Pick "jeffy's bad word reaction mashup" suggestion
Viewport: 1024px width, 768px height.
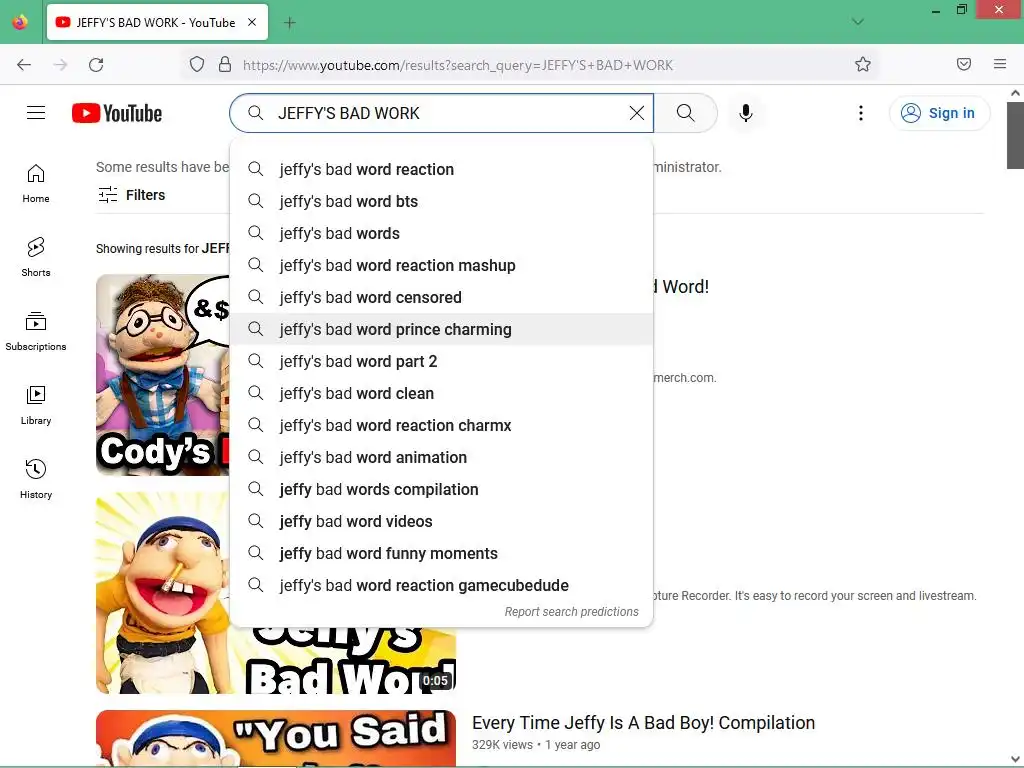pos(441,265)
